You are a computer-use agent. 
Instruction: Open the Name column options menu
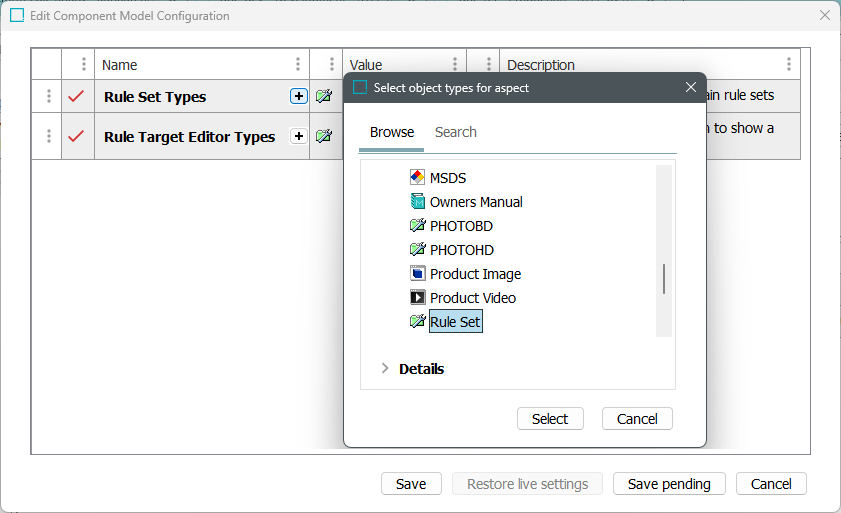(298, 65)
